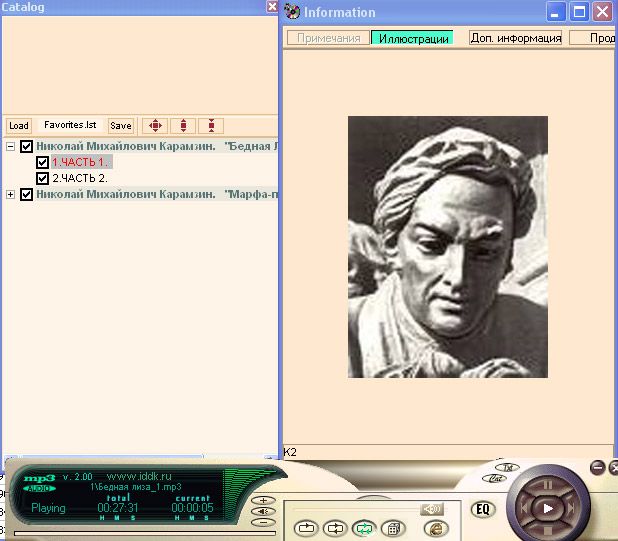Click the Load button in Catalog
The width and height of the screenshot is (618, 541).
[x=18, y=126]
